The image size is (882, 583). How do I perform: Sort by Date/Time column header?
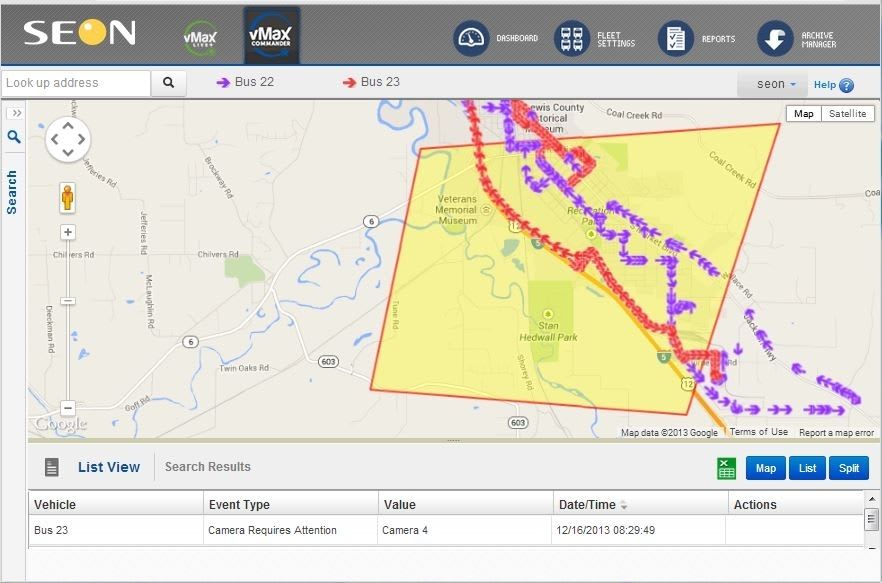point(594,505)
